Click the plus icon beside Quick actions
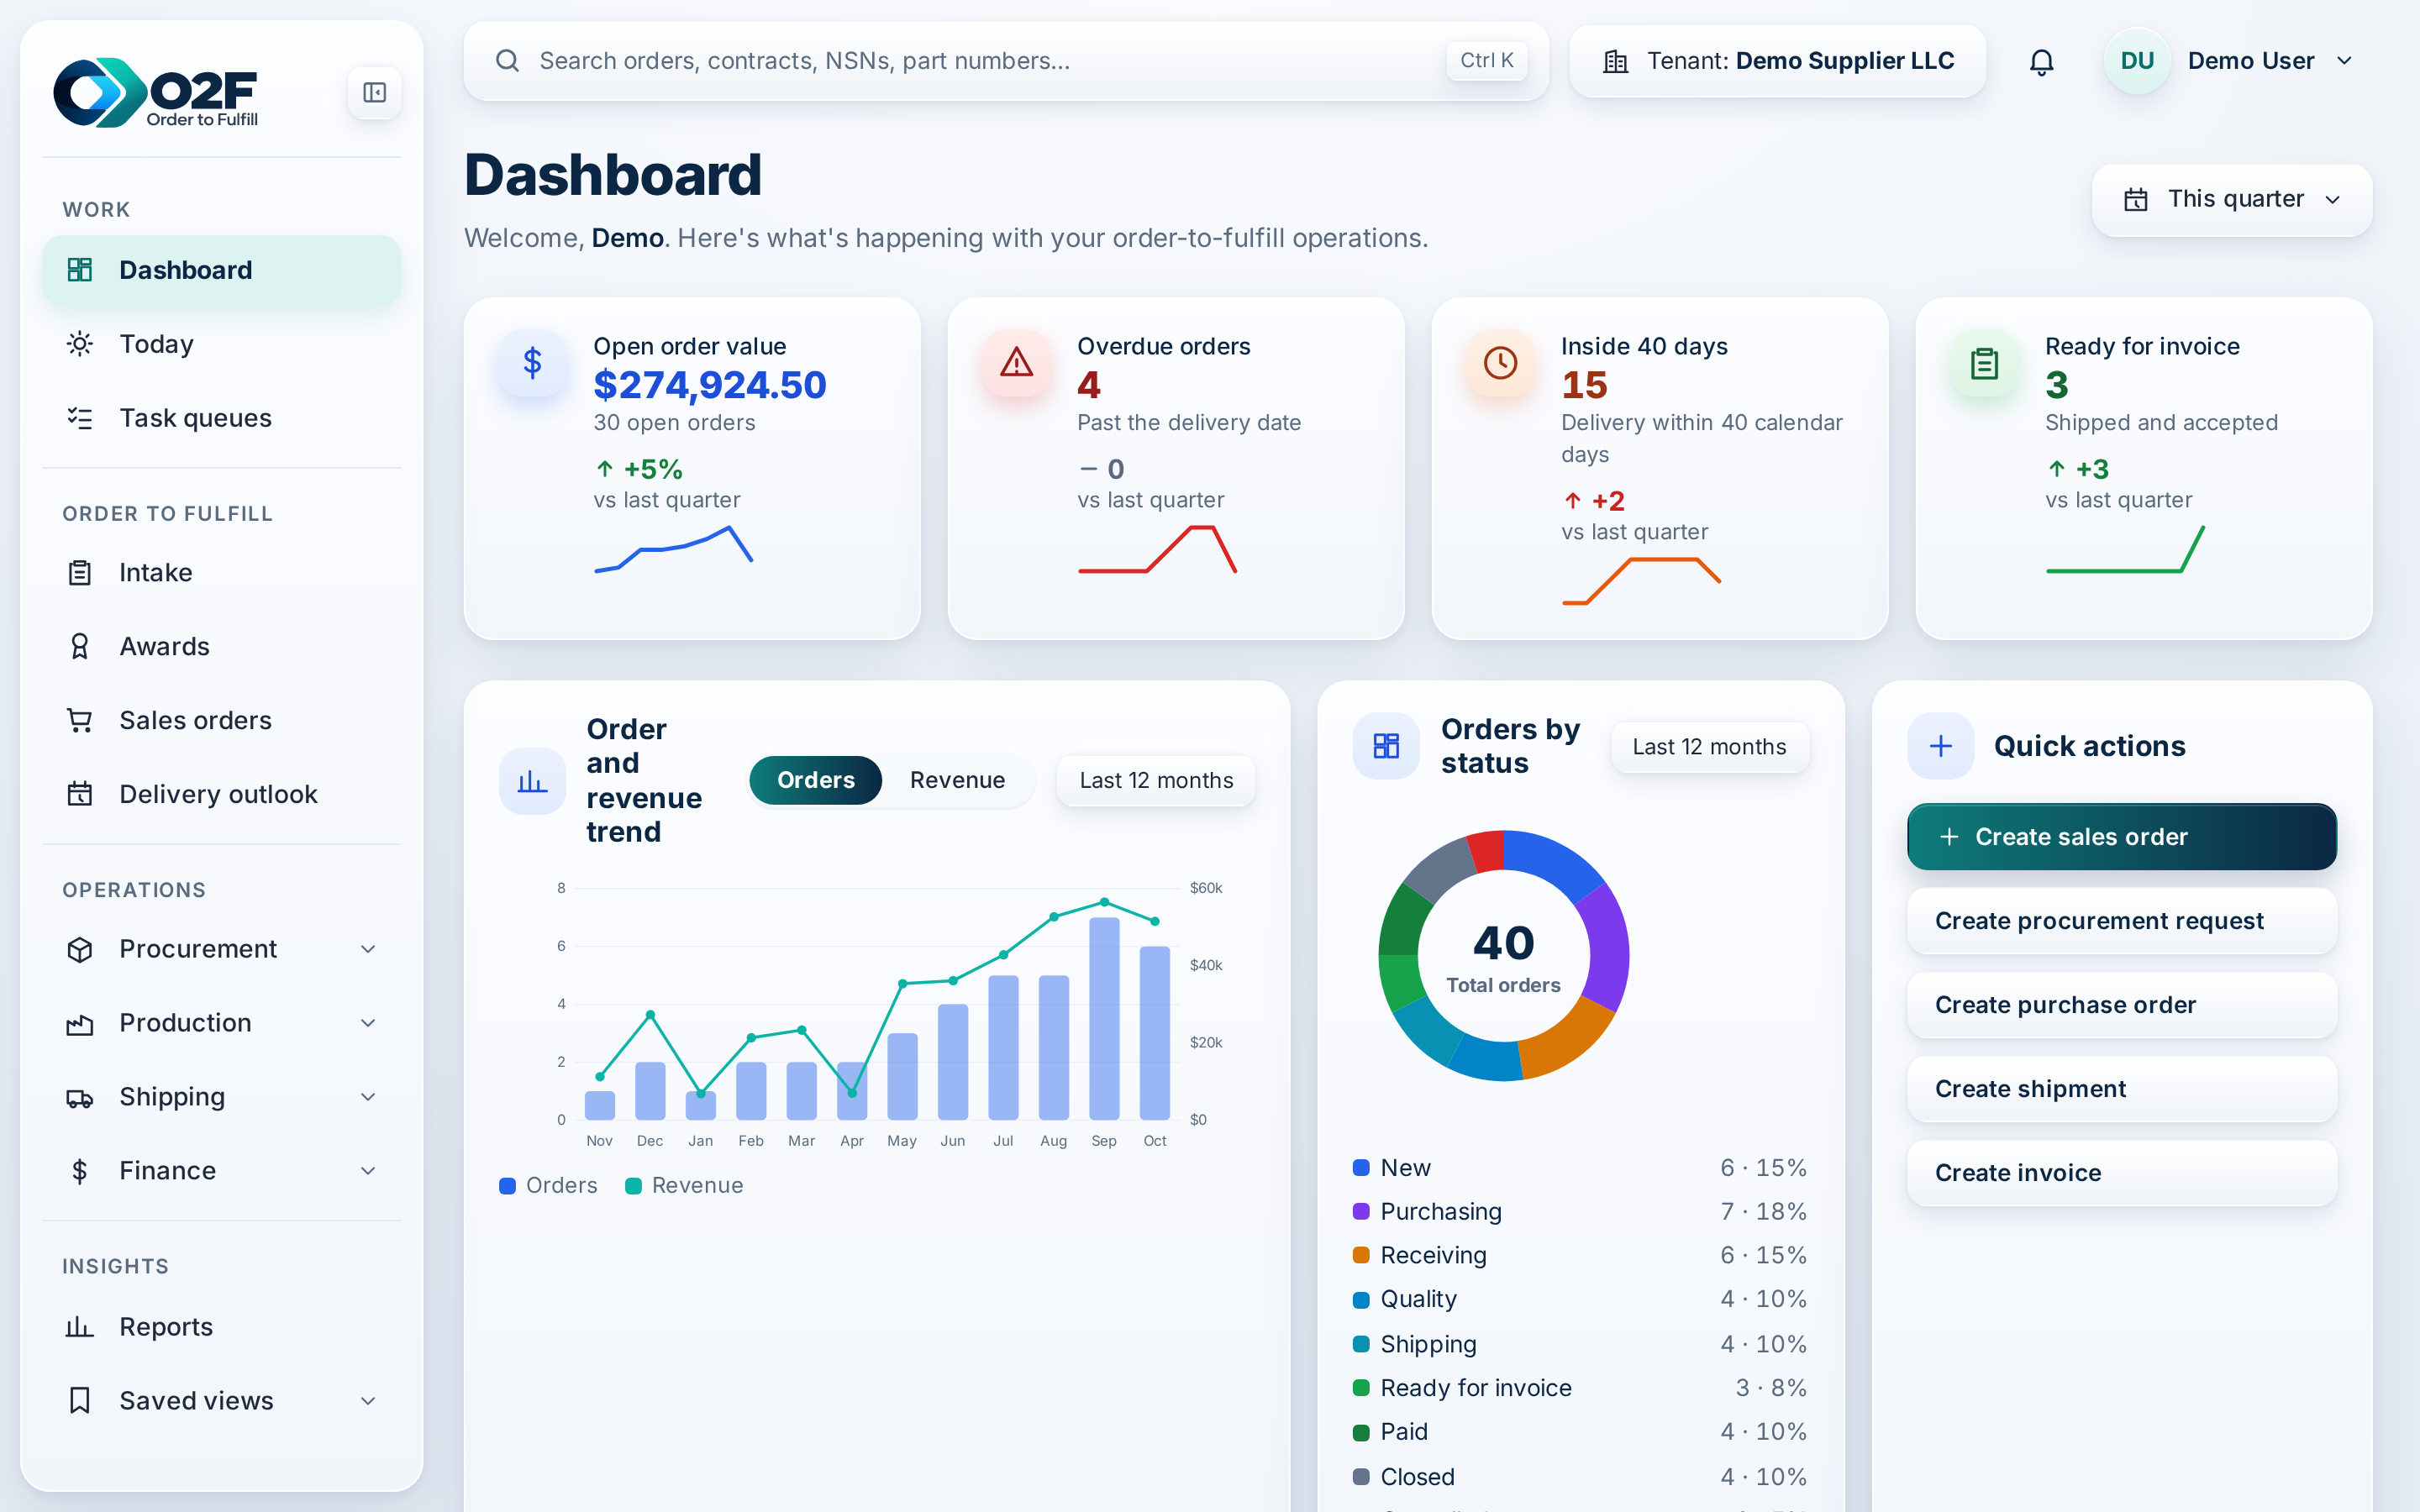 (1940, 746)
